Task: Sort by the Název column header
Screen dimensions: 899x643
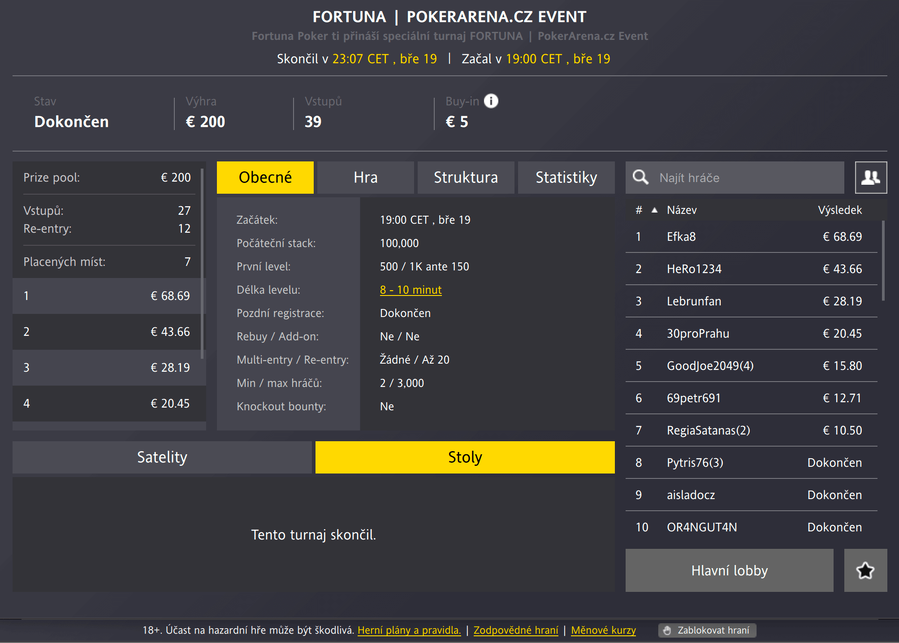Action: 681,210
